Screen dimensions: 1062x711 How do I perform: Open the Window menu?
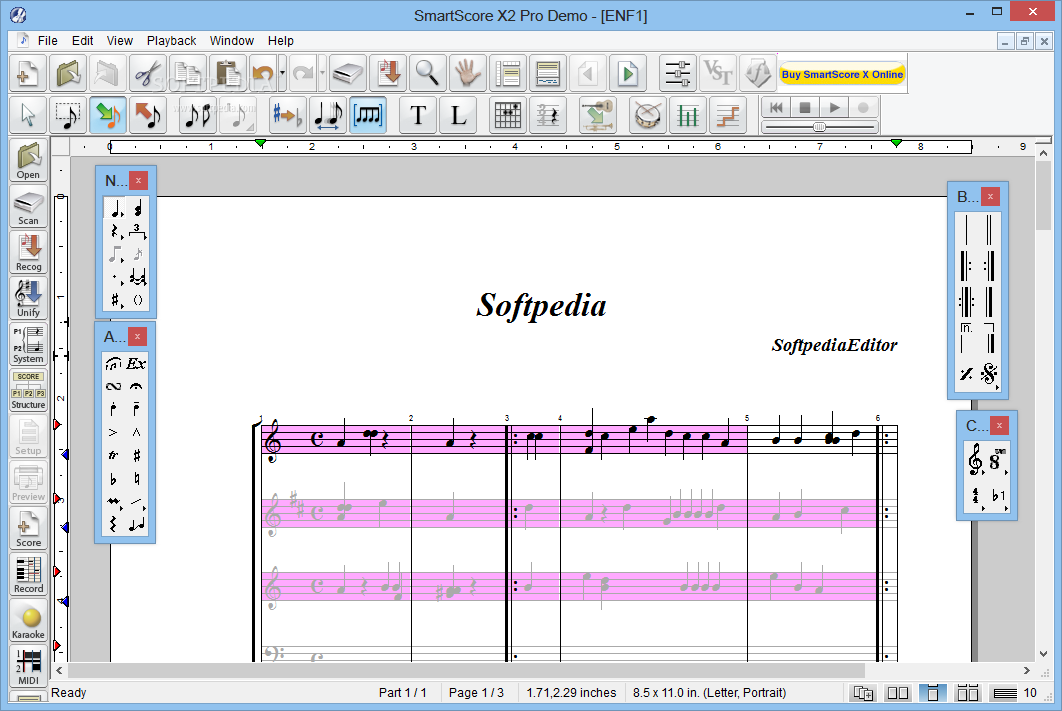(x=232, y=41)
